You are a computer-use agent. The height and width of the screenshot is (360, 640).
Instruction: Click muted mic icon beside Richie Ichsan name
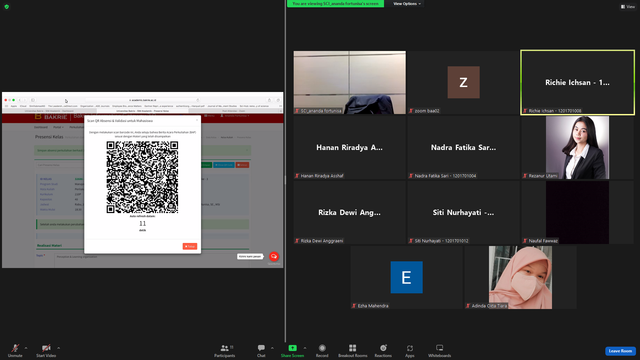pyautogui.click(x=525, y=111)
